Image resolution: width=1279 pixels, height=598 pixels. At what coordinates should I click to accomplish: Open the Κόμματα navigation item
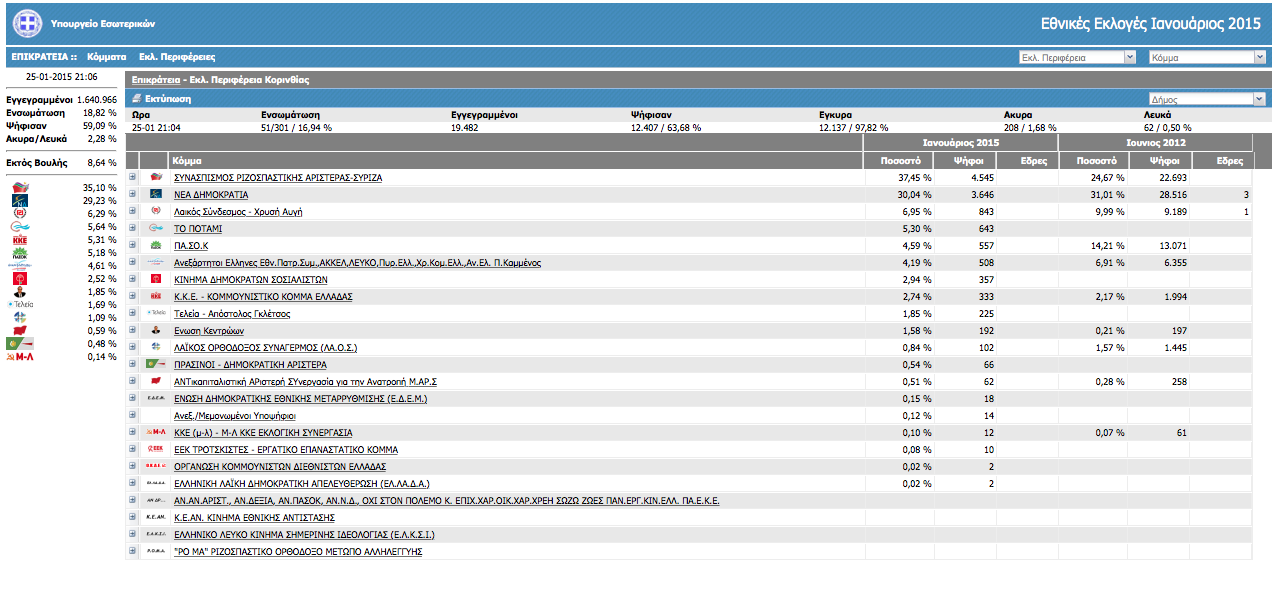pyautogui.click(x=107, y=57)
